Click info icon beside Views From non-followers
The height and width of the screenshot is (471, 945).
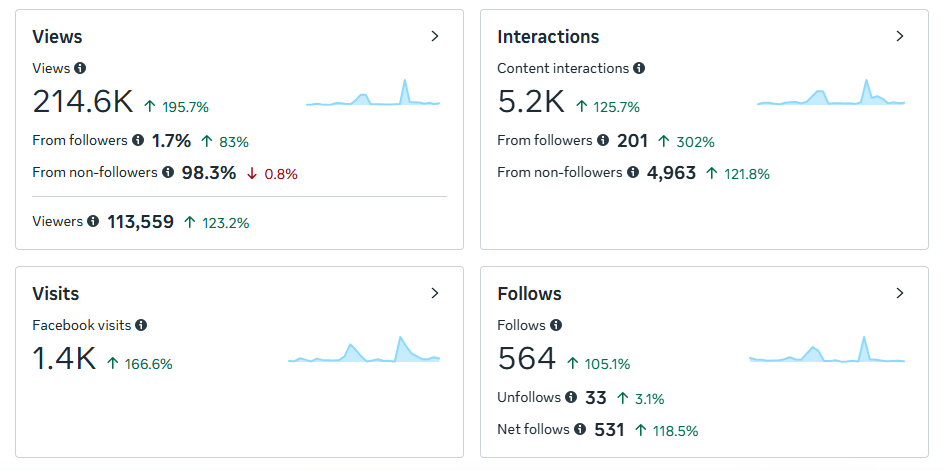point(168,172)
